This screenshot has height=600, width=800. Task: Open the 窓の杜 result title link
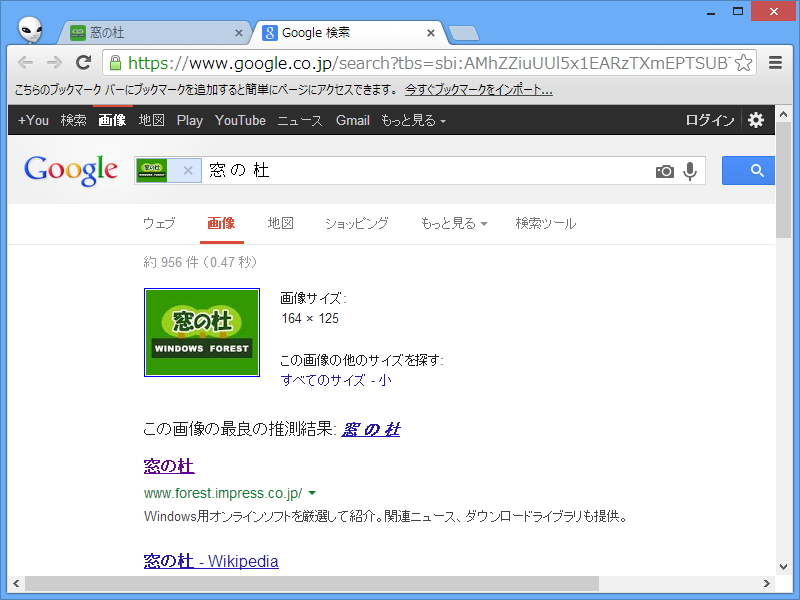[169, 466]
